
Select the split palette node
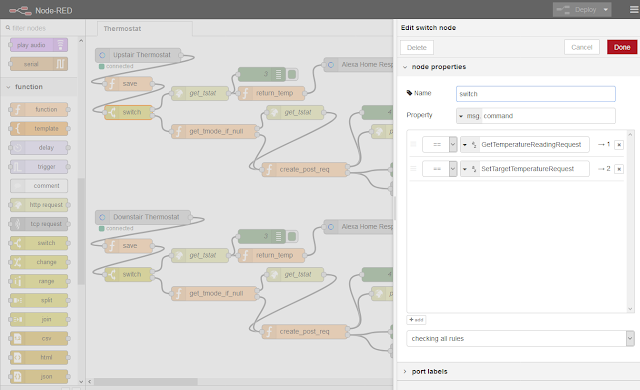tap(39, 300)
